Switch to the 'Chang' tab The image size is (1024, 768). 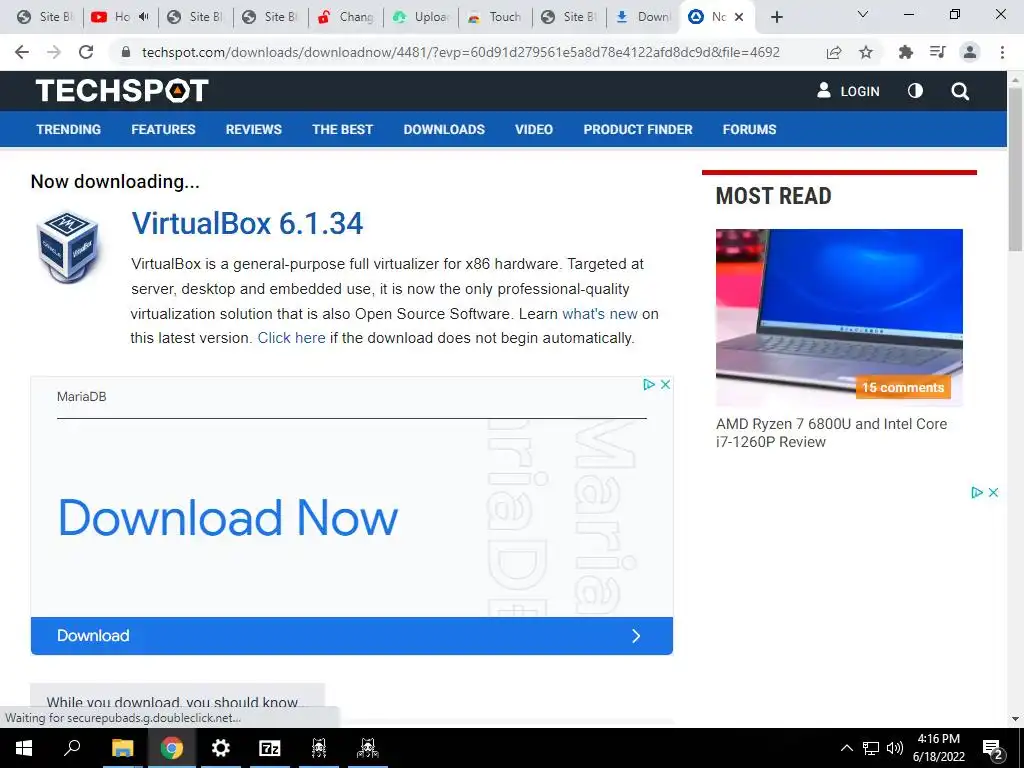pos(346,17)
